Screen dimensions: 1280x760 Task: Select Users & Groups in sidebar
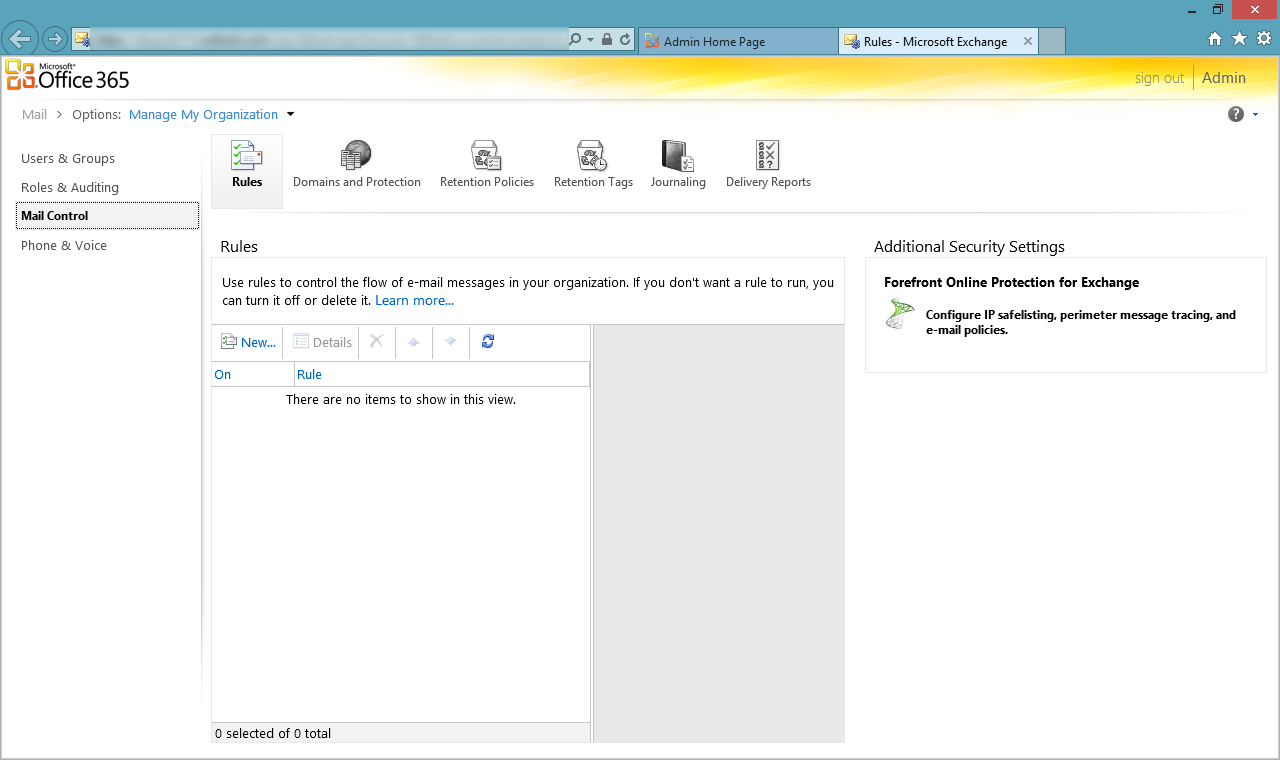68,158
